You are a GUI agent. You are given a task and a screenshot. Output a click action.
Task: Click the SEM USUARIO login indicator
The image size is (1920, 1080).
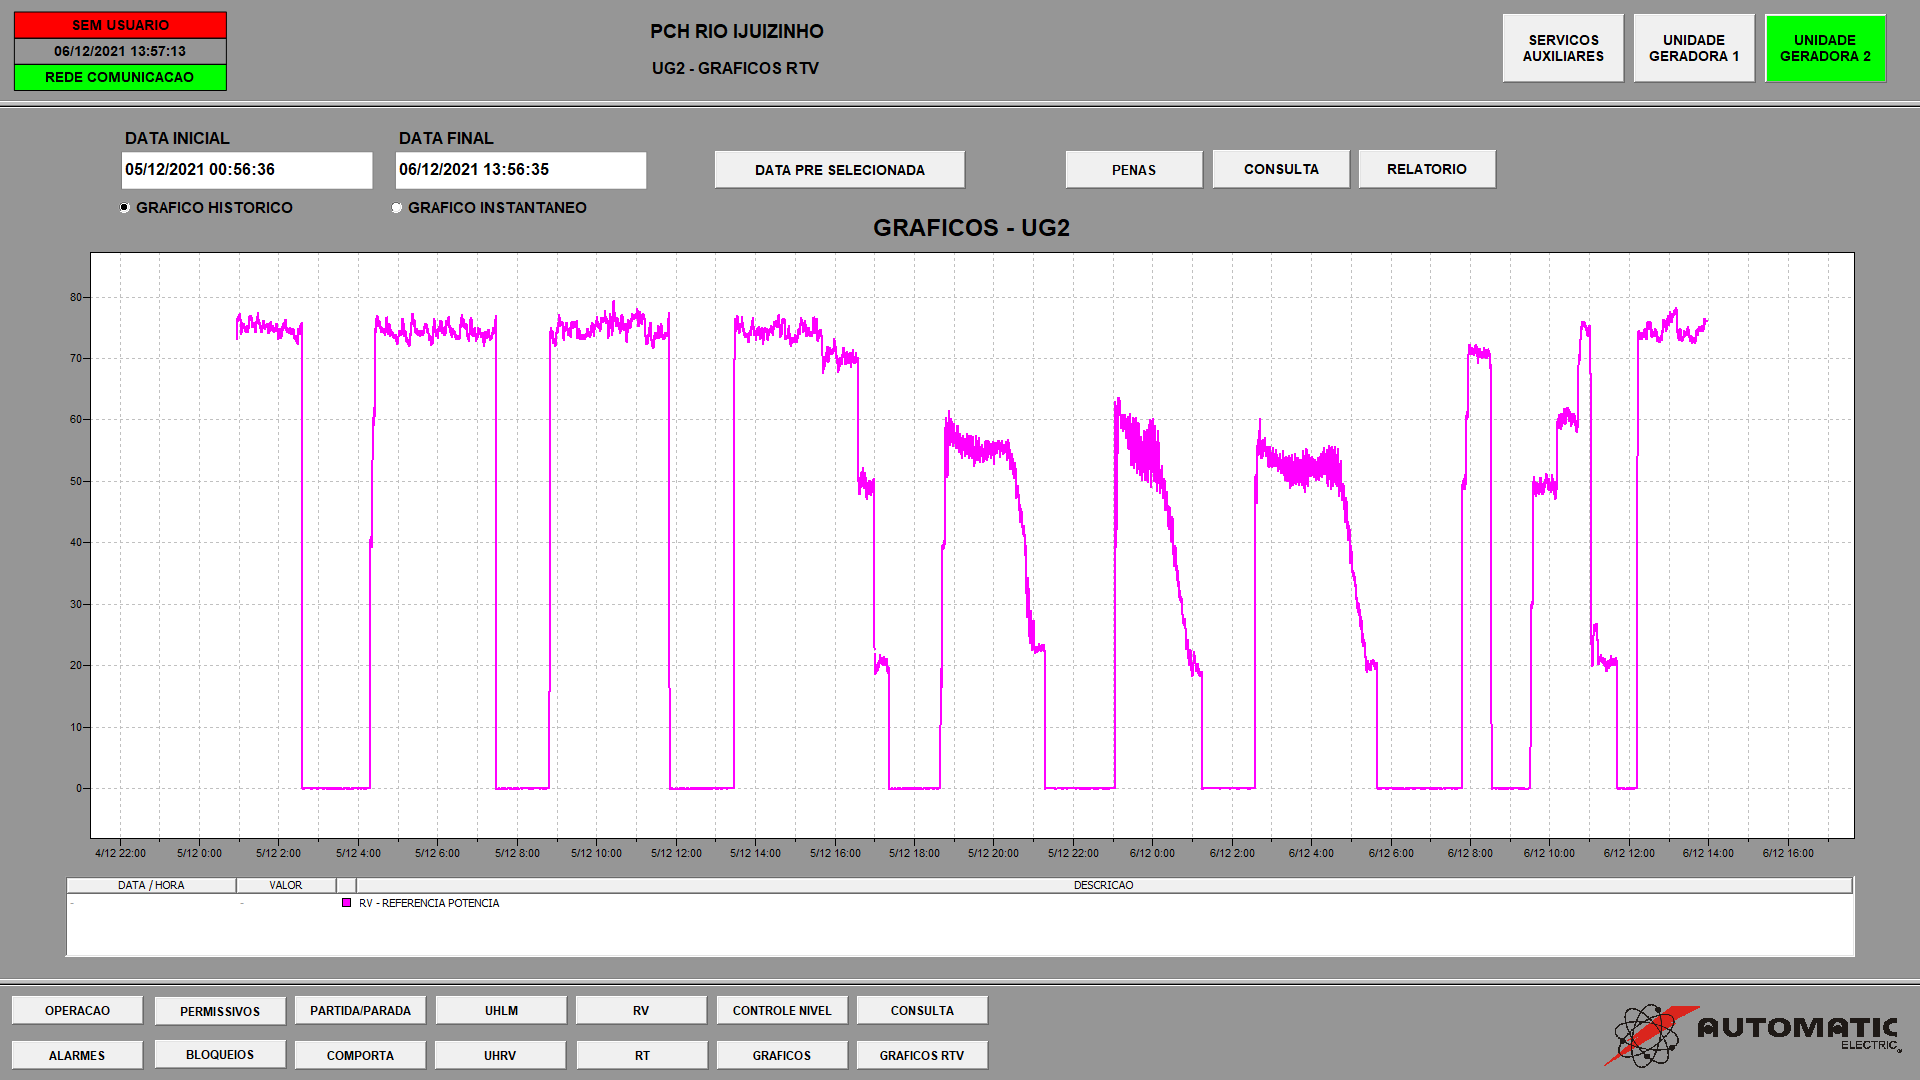tap(120, 25)
